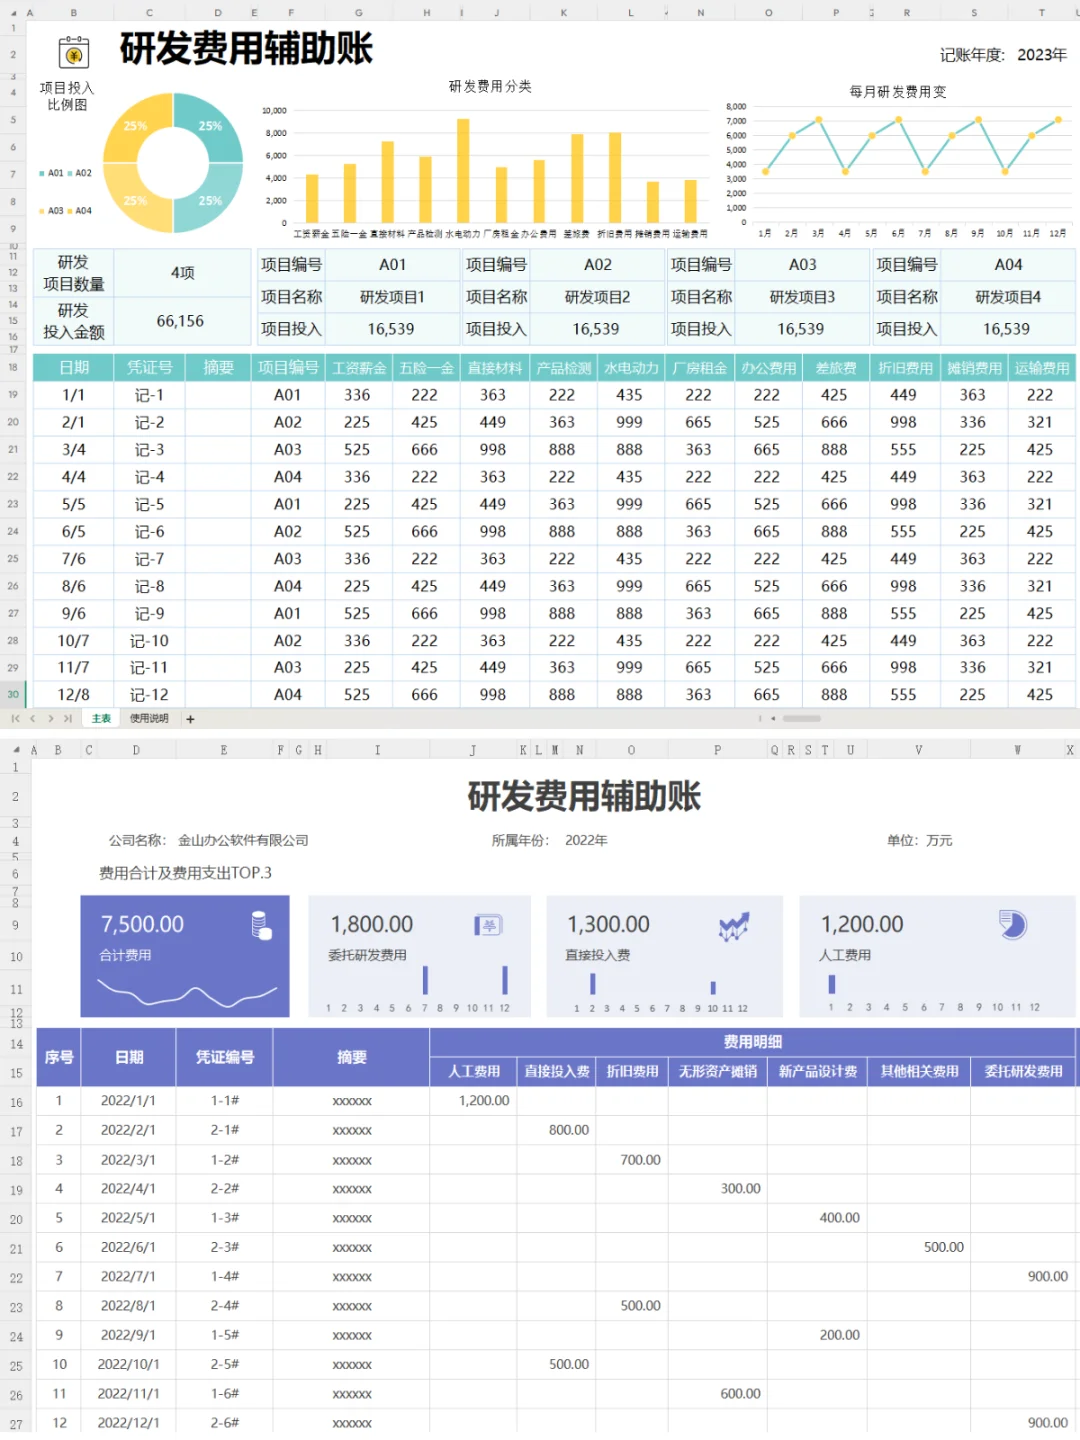
Task: Click the next-sheet navigation arrow
Action: tap(51, 718)
